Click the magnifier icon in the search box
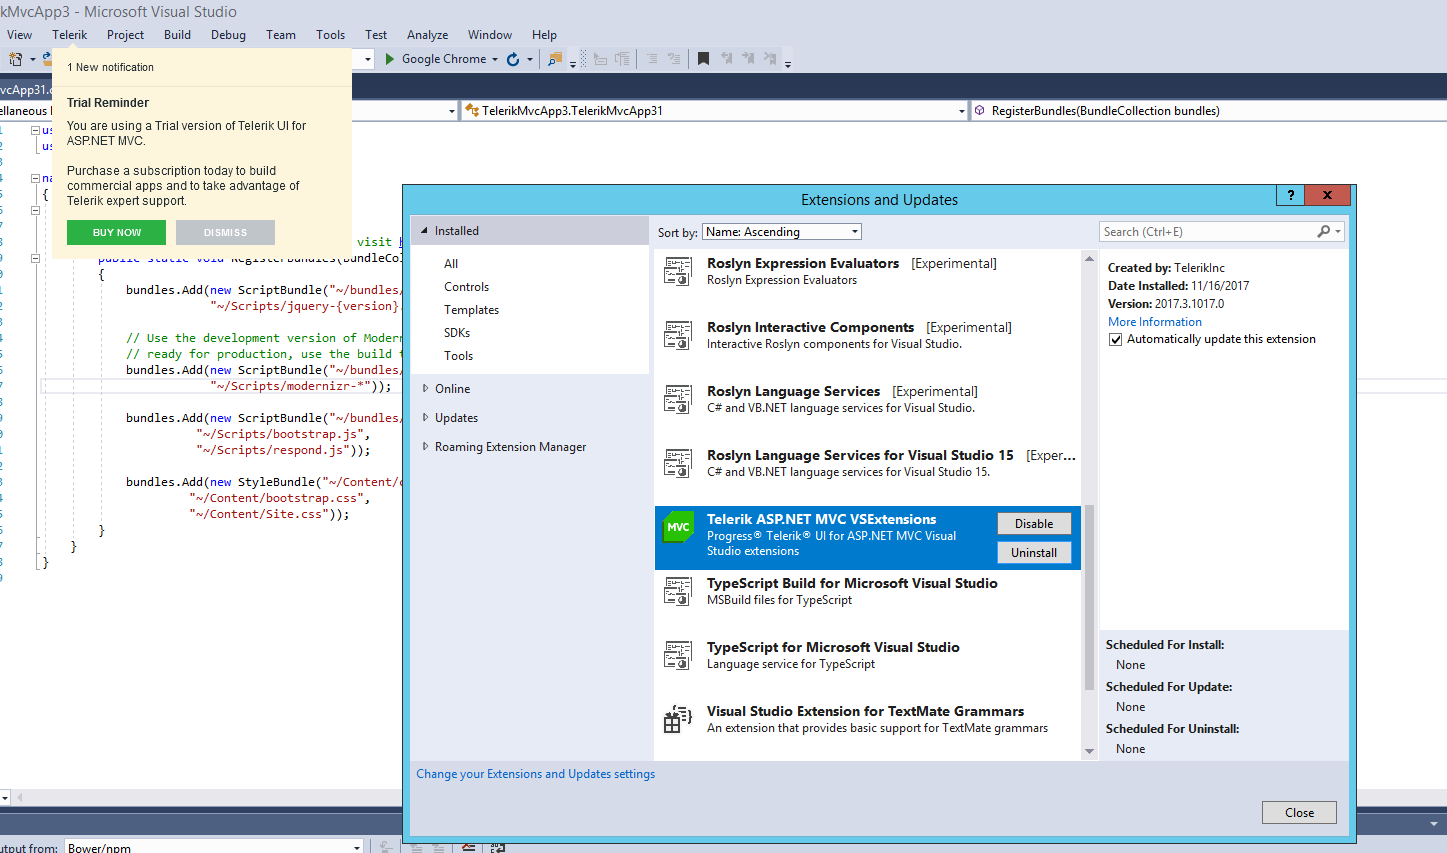The width and height of the screenshot is (1447, 853). pos(1323,232)
